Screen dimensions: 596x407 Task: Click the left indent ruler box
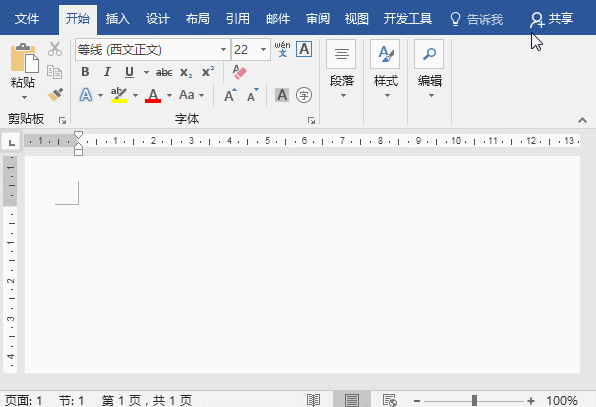(78, 152)
